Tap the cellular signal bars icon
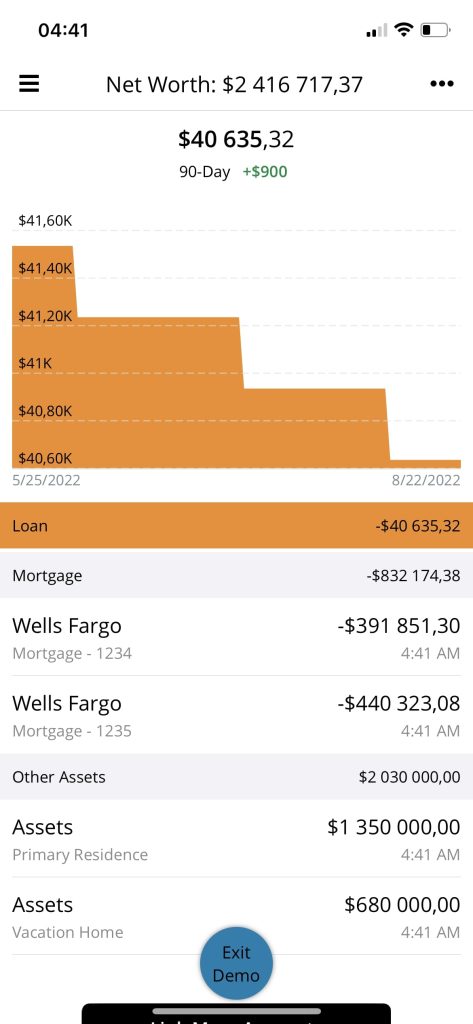Viewport: 473px width, 1024px height. coord(376,31)
